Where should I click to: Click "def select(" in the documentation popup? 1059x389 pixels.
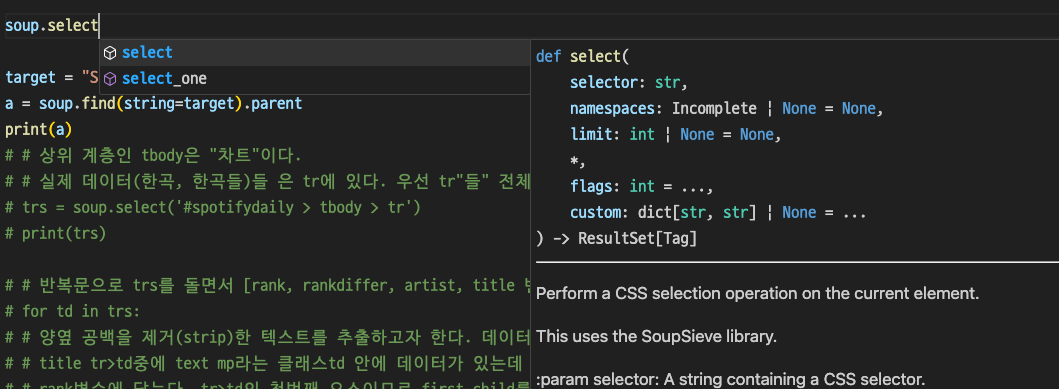[582, 57]
